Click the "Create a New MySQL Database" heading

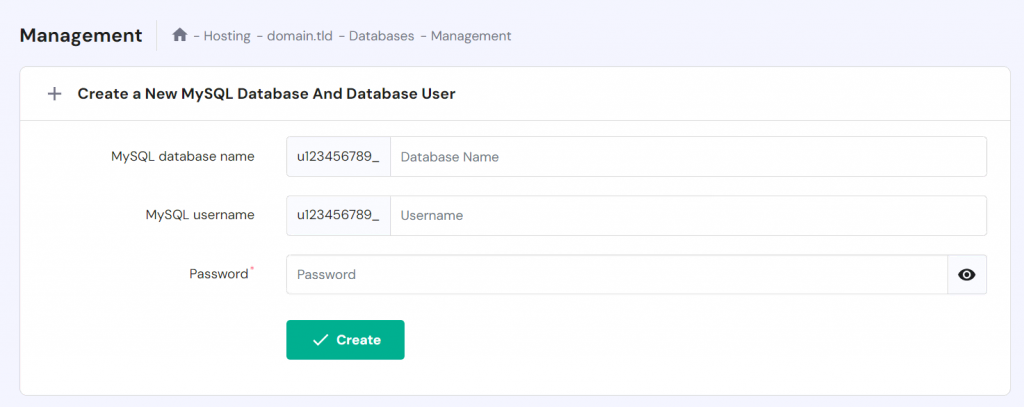pos(266,94)
